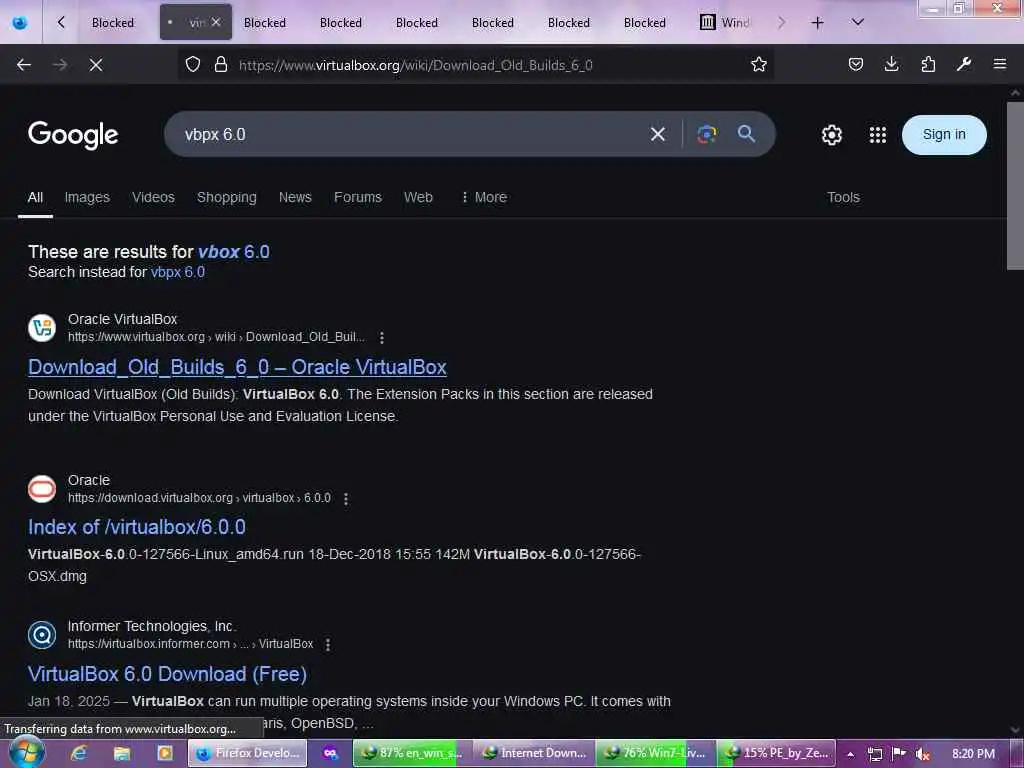Click the page vertical scrollbar thumb
The width and height of the screenshot is (1024, 768).
[x=1016, y=185]
